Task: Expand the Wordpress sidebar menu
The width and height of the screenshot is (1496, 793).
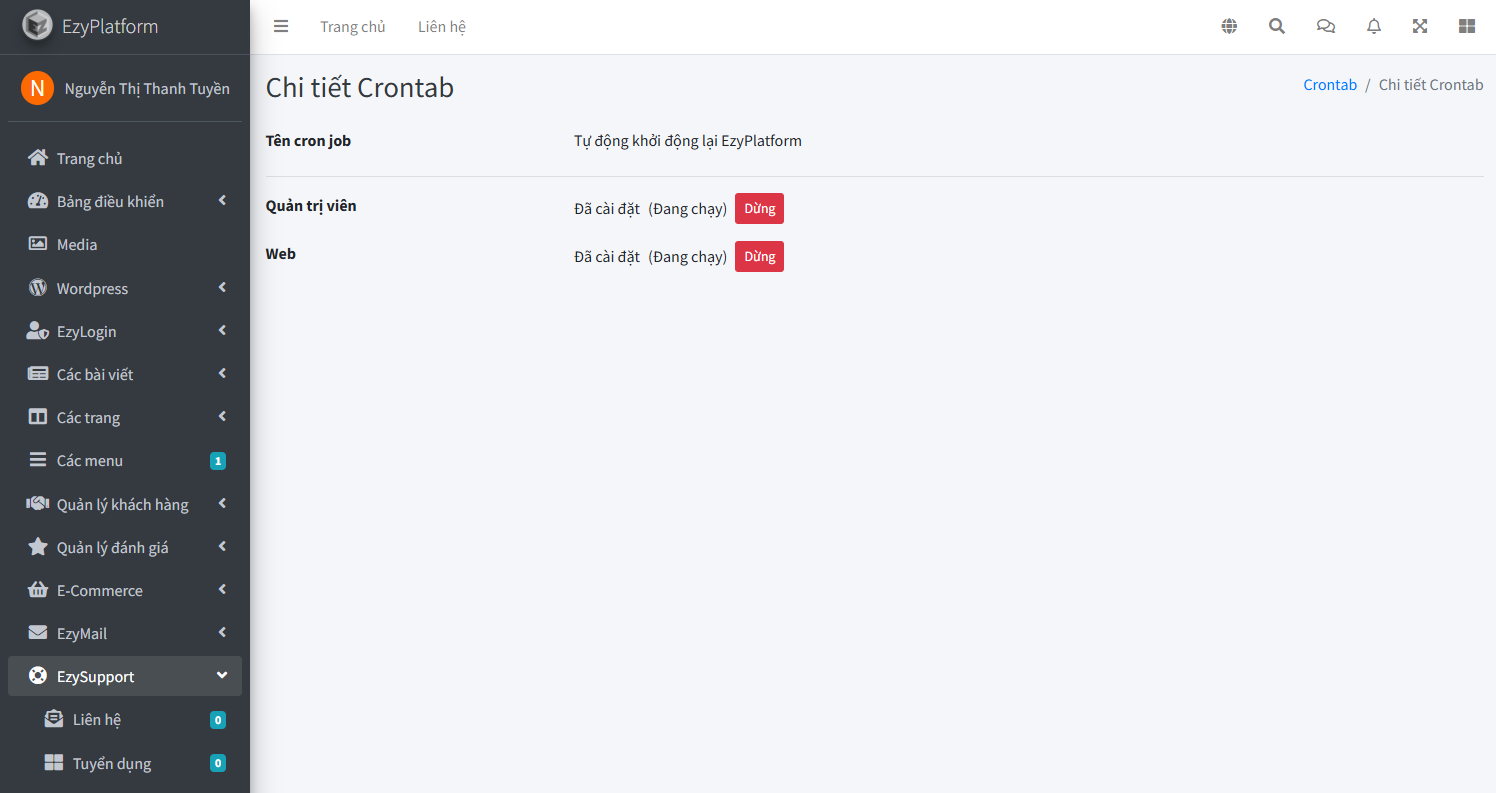Action: click(x=125, y=288)
